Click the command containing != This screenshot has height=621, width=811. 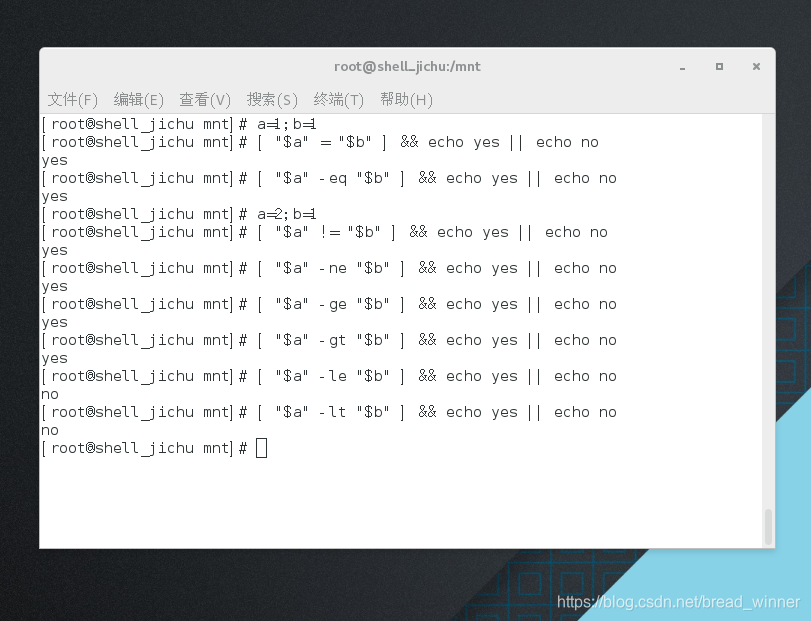(x=432, y=232)
